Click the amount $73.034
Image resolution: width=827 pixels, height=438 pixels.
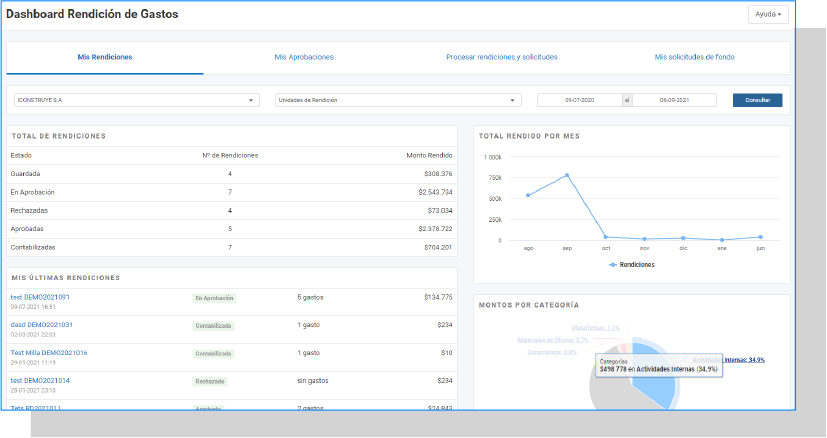(440, 211)
